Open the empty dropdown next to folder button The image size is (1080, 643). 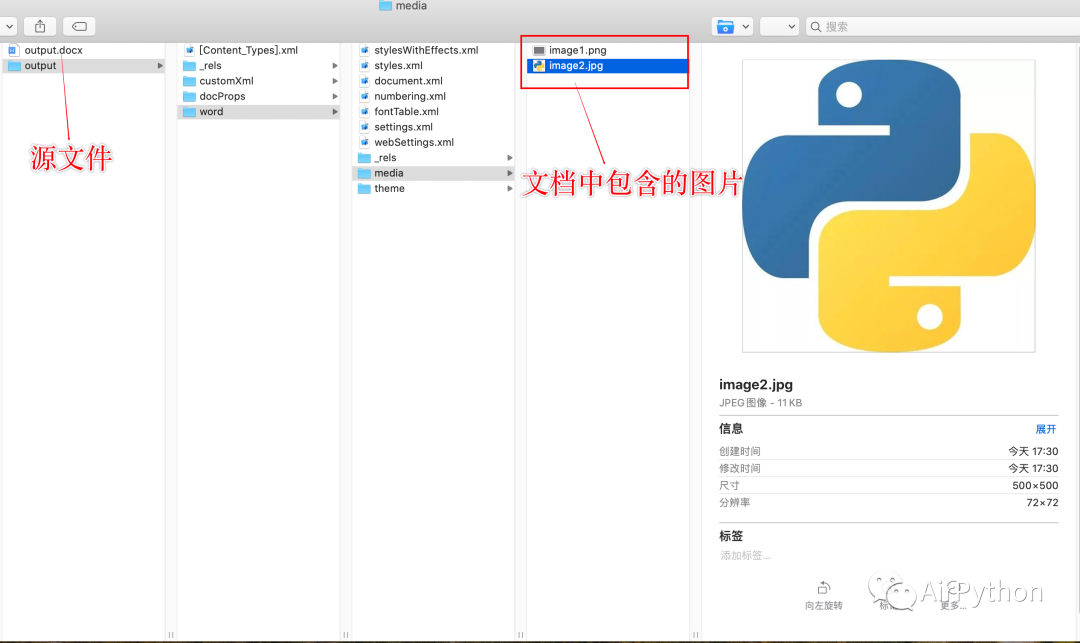779,26
